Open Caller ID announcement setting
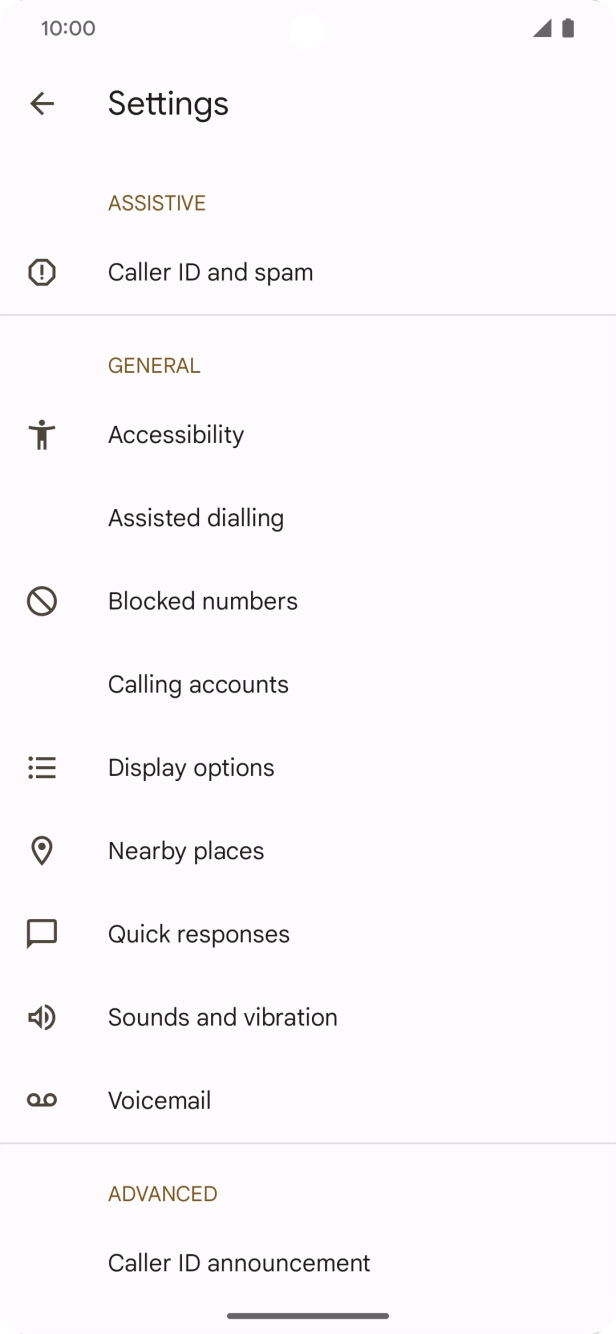The image size is (616, 1334). tap(239, 1263)
